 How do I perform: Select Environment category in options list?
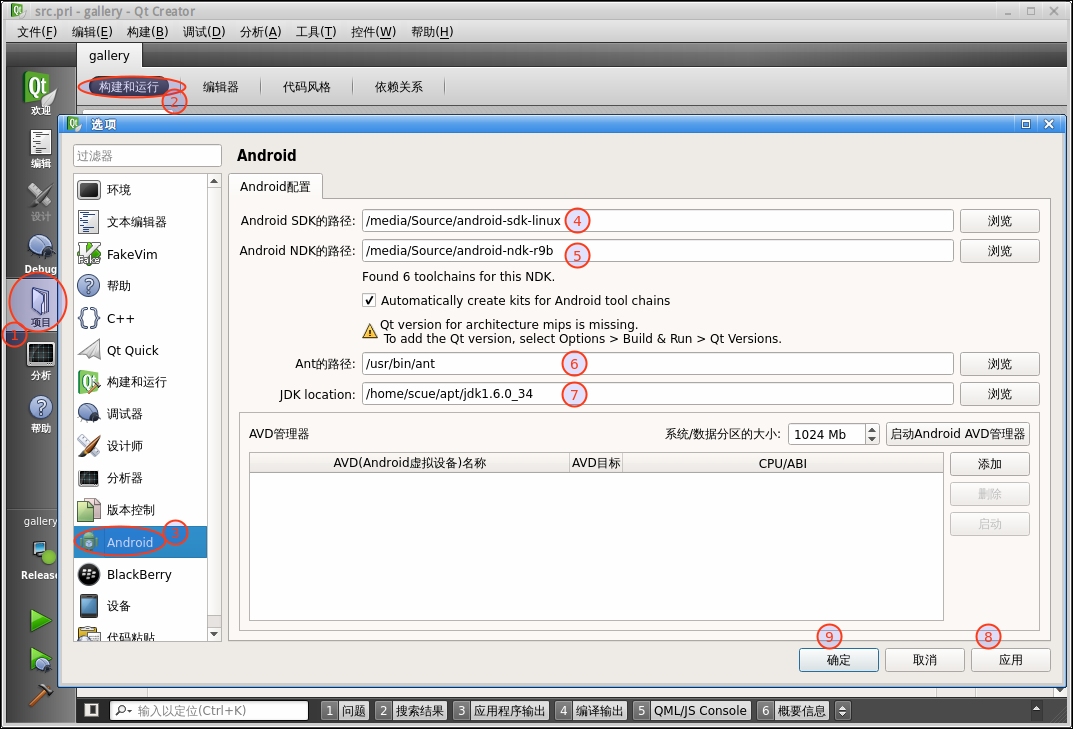point(140,190)
